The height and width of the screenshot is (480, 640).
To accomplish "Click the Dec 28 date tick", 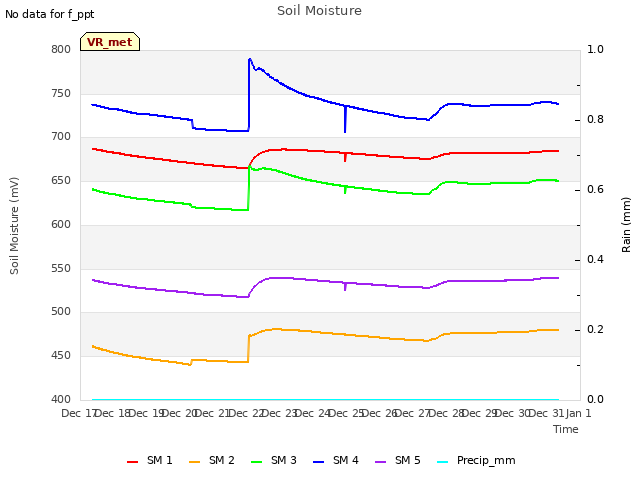I will 447,413.
